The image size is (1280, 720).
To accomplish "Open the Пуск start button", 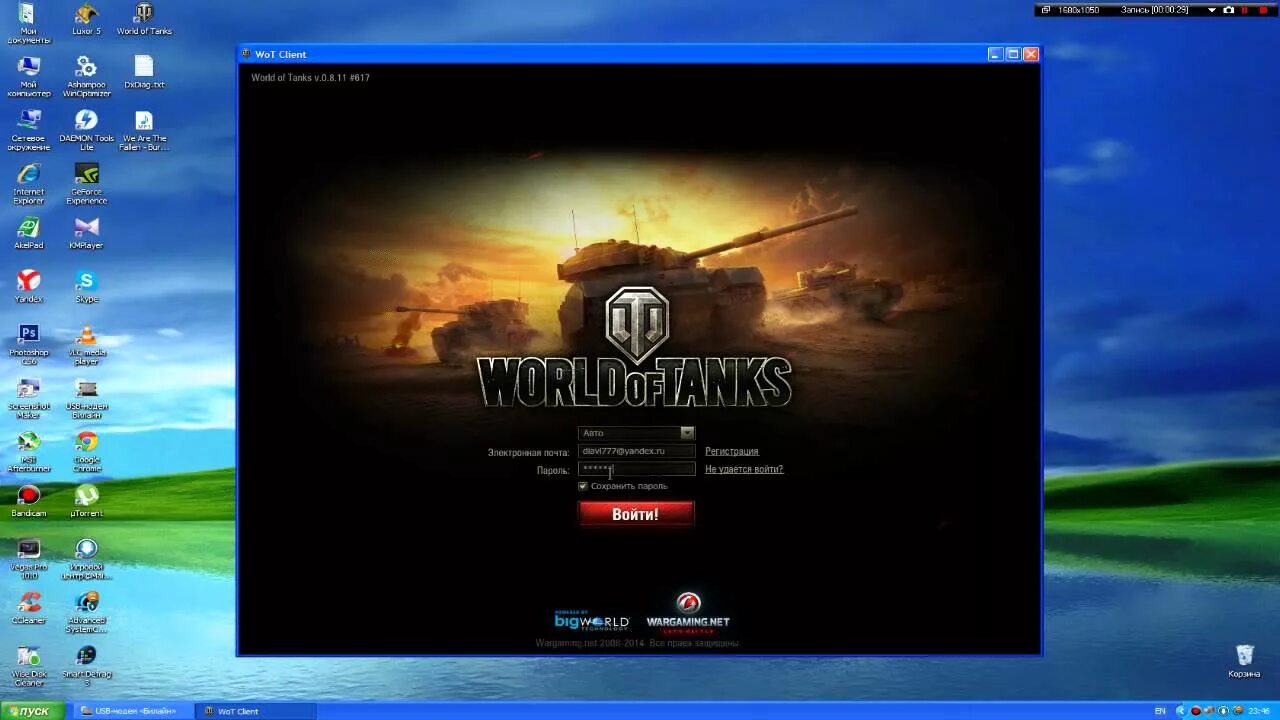I will click(32, 711).
